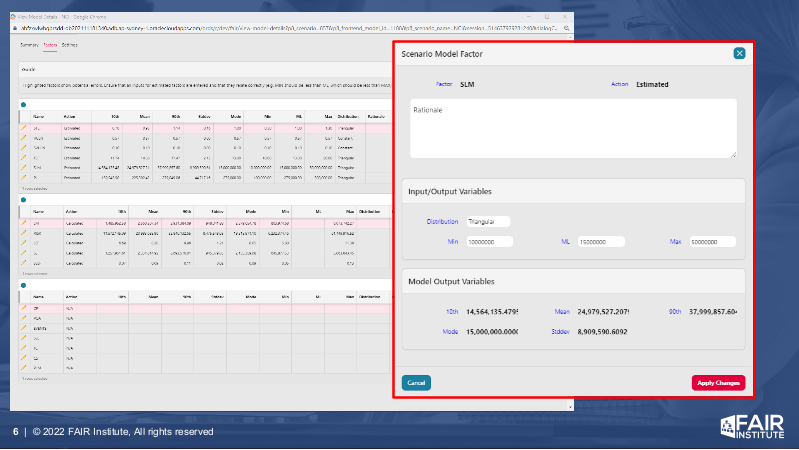
Task: Click the blue Distribution label
Action: [442, 222]
